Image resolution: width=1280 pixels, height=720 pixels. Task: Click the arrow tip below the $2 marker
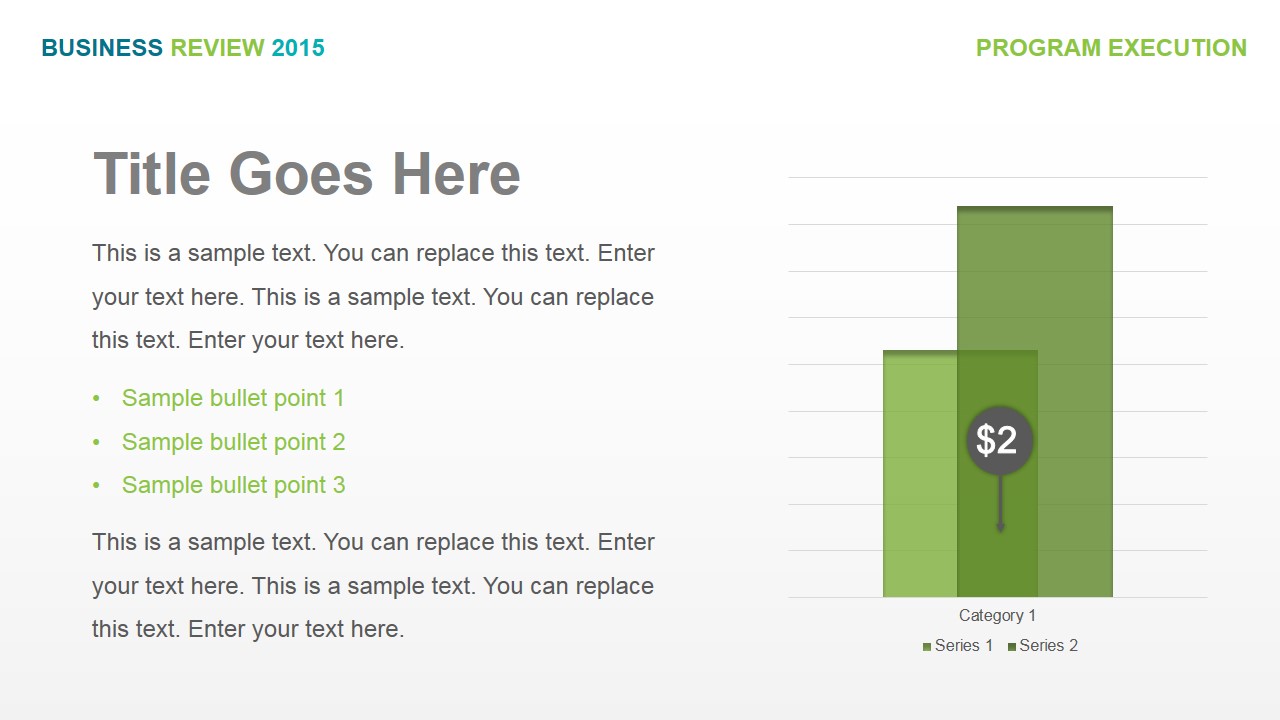1000,527
